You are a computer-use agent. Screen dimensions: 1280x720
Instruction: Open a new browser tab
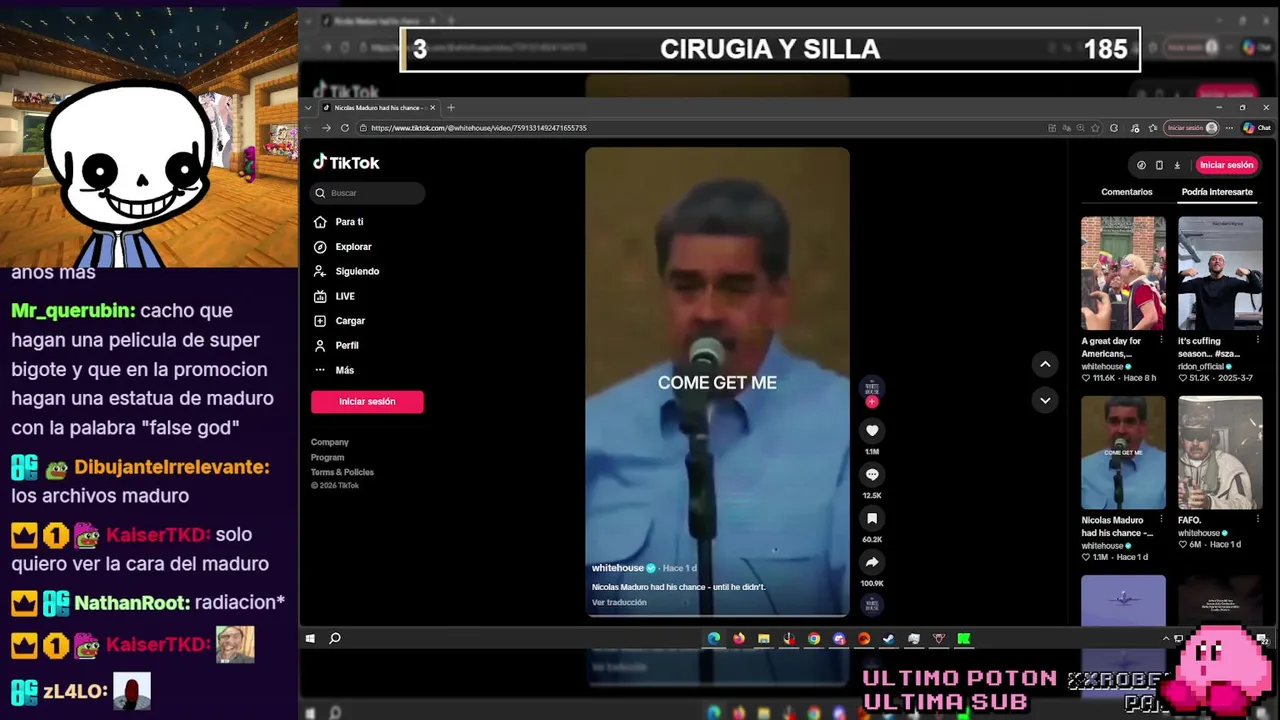coord(451,107)
